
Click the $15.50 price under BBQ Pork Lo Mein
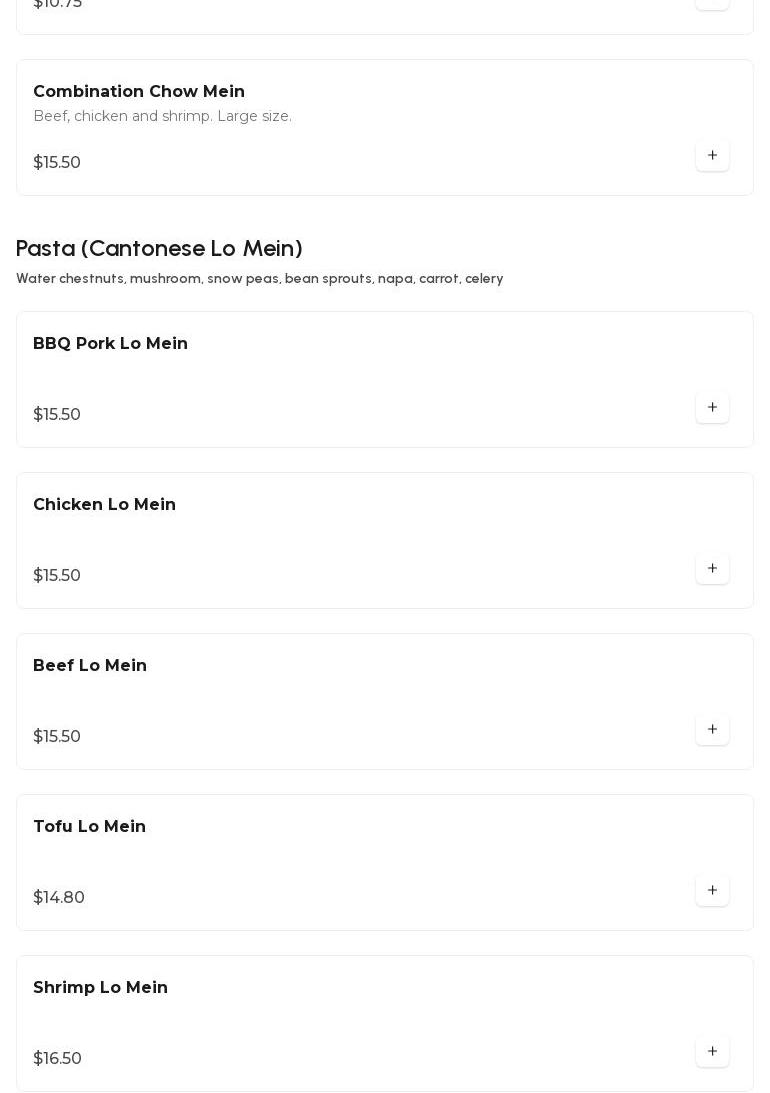click(x=57, y=415)
